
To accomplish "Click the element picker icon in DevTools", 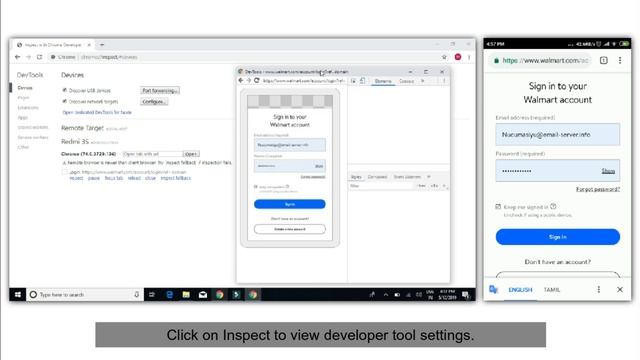I will (353, 81).
